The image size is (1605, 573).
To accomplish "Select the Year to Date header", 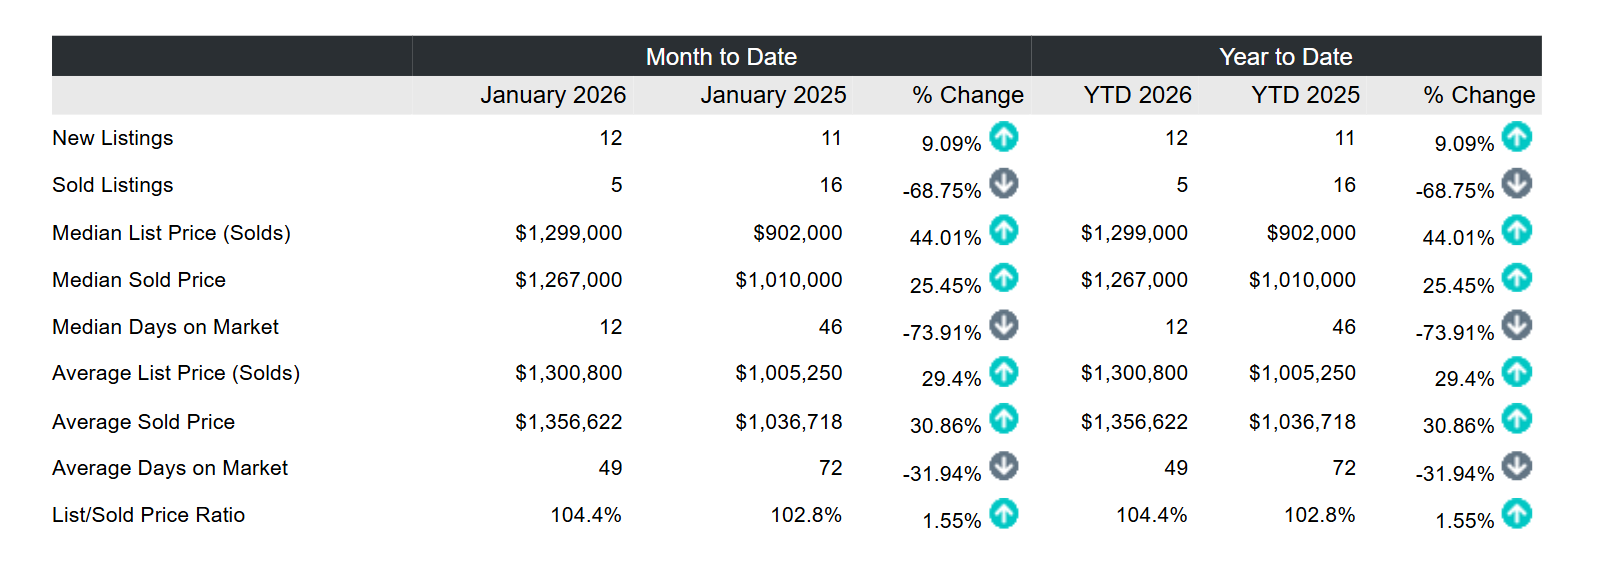I will 1285,57.
